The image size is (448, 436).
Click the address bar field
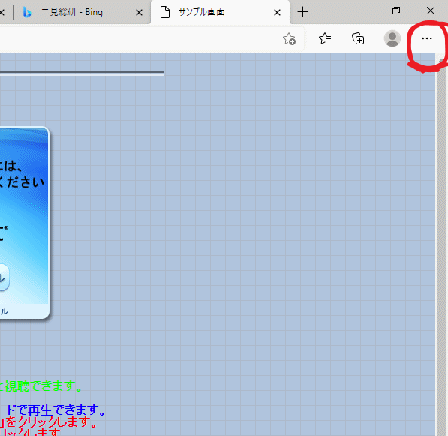pos(152,39)
